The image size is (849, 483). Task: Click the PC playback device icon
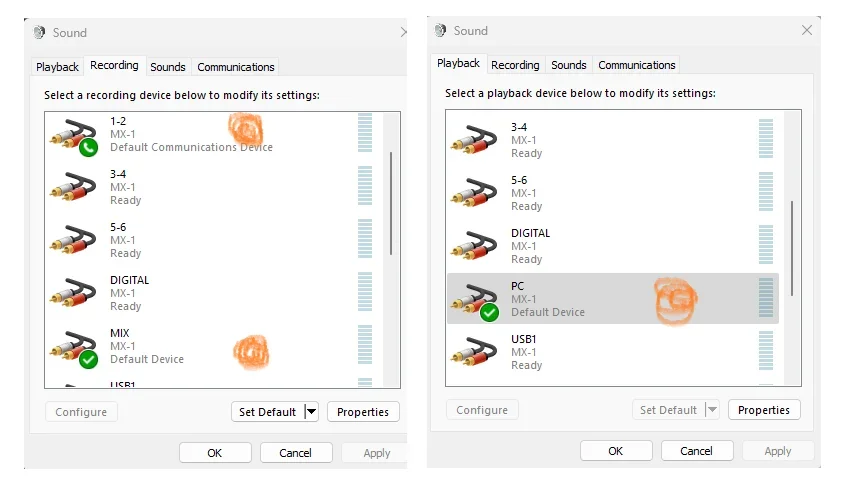click(x=474, y=299)
